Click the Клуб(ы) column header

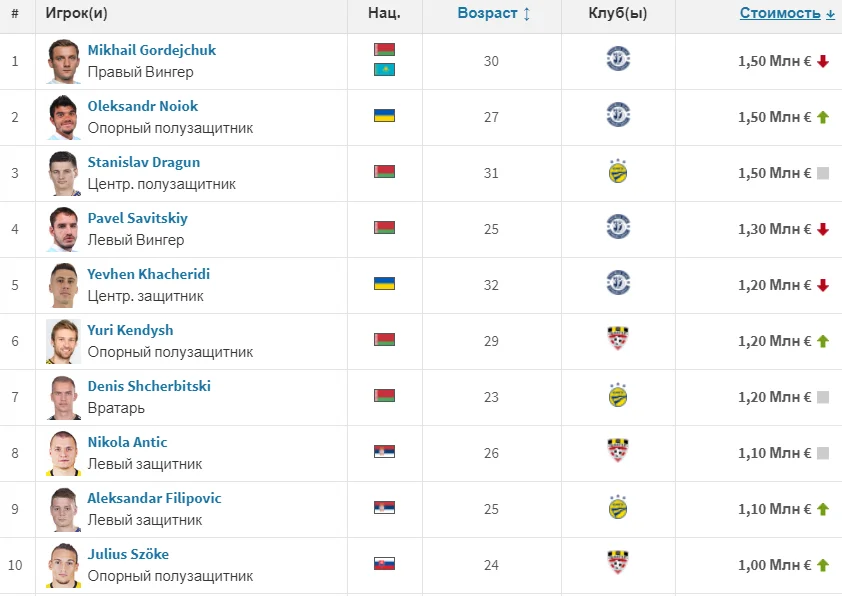point(618,14)
